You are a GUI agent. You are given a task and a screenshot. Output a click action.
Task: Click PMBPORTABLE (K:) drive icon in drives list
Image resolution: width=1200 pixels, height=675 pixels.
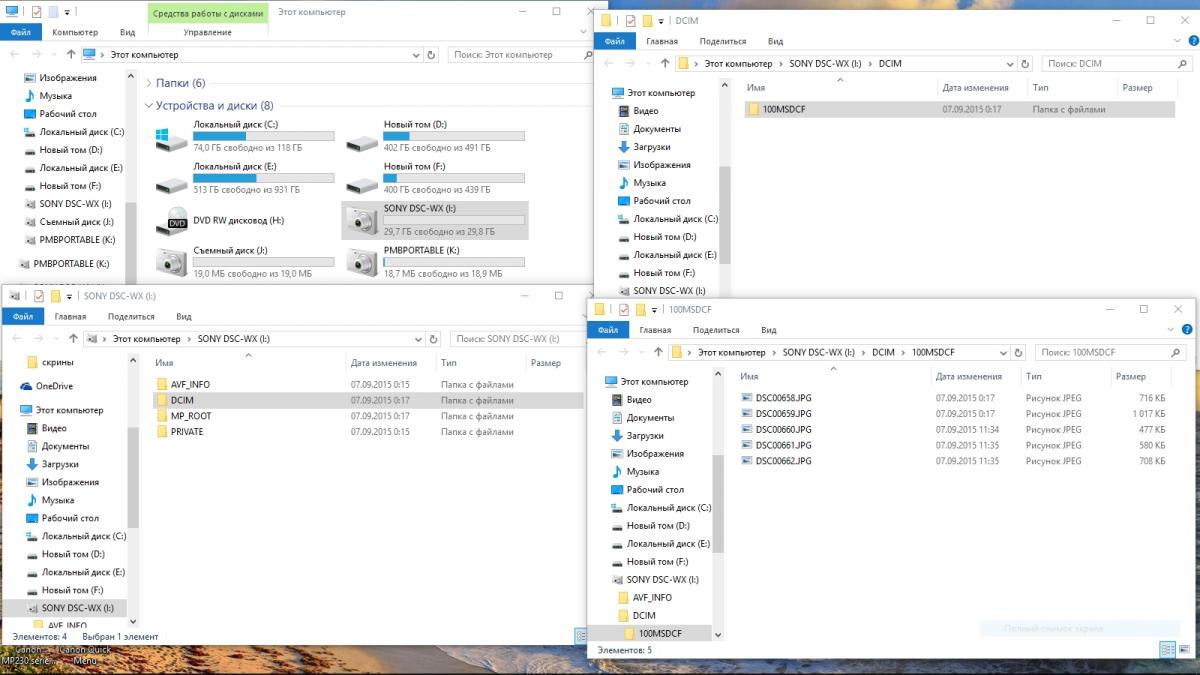point(360,261)
